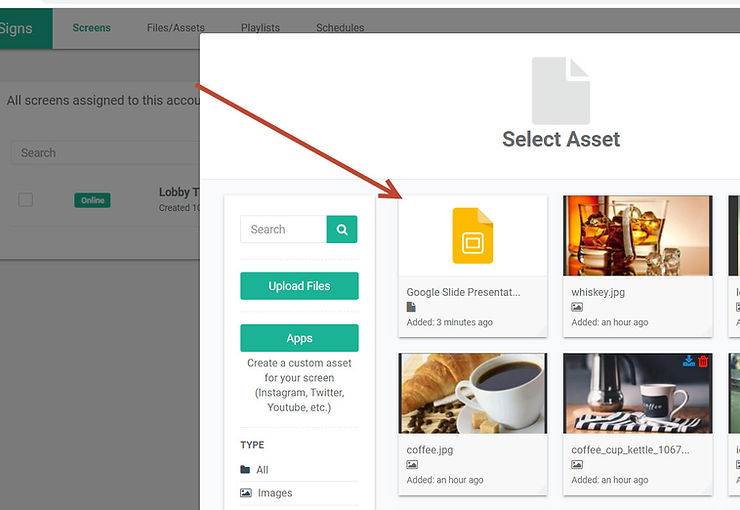Image resolution: width=740 pixels, height=510 pixels.
Task: Click the image type icon under whiskey.jpg
Action: tap(577, 307)
